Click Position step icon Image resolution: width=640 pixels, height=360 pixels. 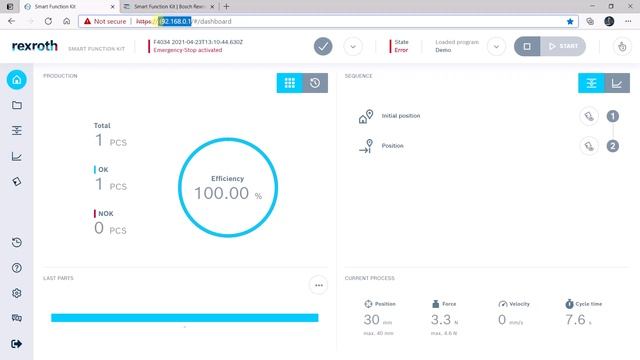pyautogui.click(x=366, y=147)
